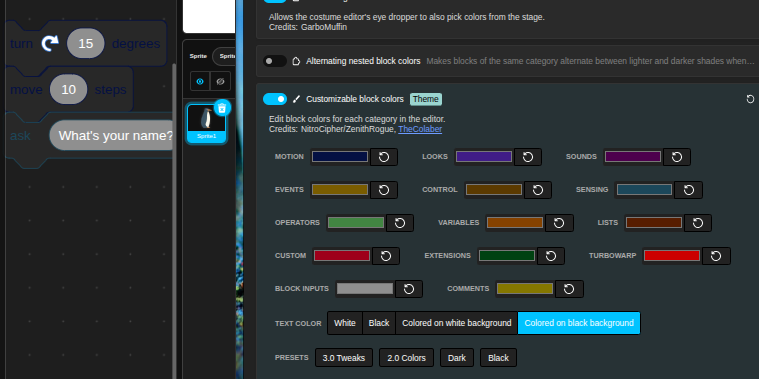Reset the Looks block color
Image resolution: width=759 pixels, height=379 pixels.
(x=528, y=157)
